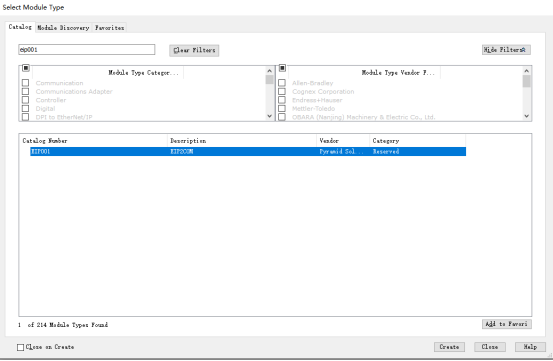This screenshot has height=361, width=553.
Task: Toggle the select-all checkbox for Module Type Vendor
Action: [x=282, y=68]
